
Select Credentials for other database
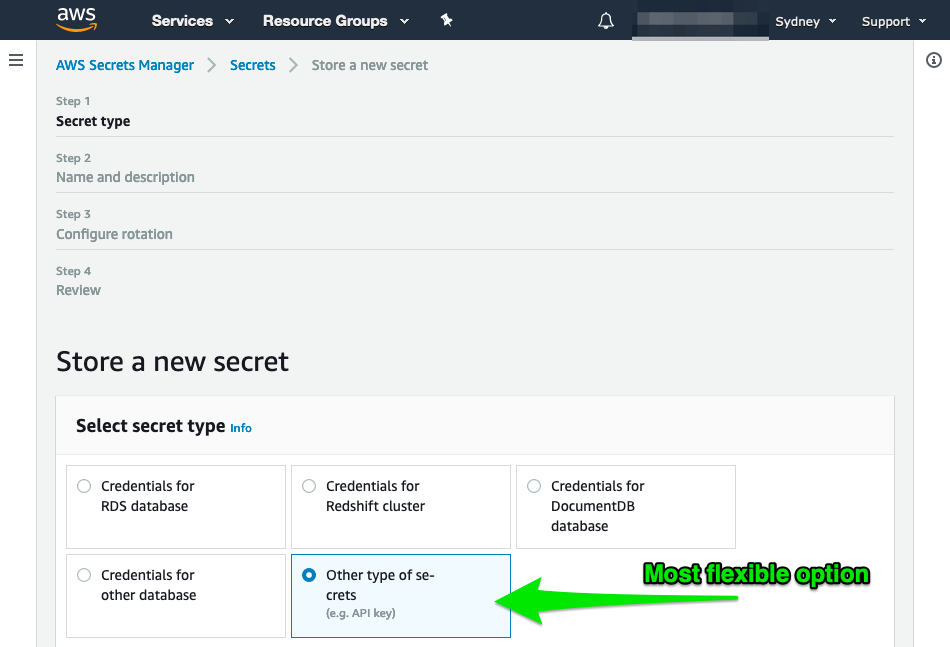(x=176, y=596)
